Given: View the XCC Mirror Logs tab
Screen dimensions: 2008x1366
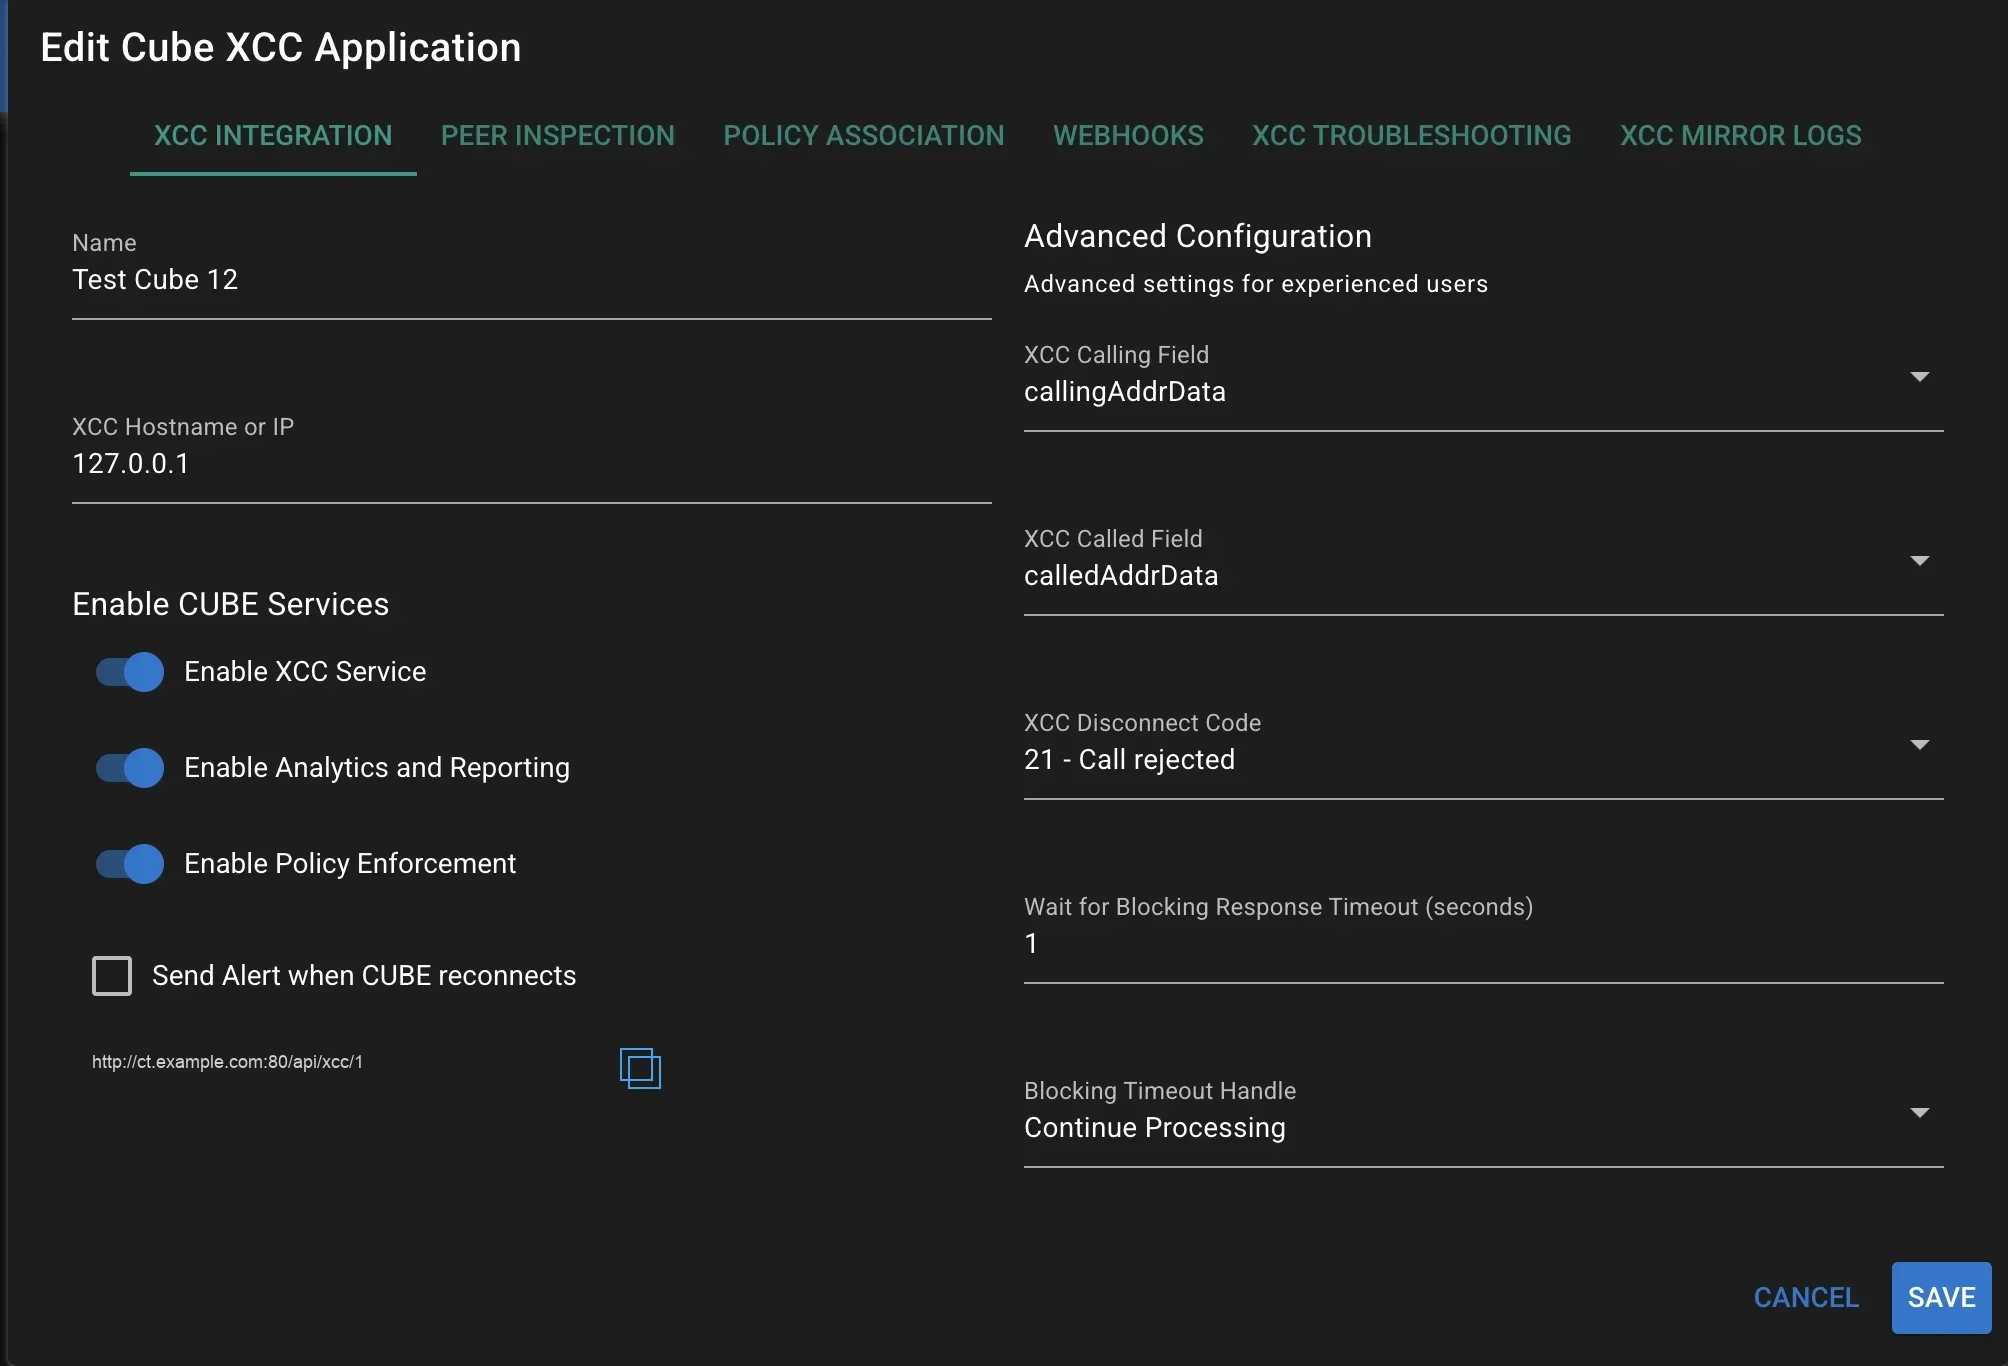Looking at the screenshot, I should pyautogui.click(x=1741, y=136).
